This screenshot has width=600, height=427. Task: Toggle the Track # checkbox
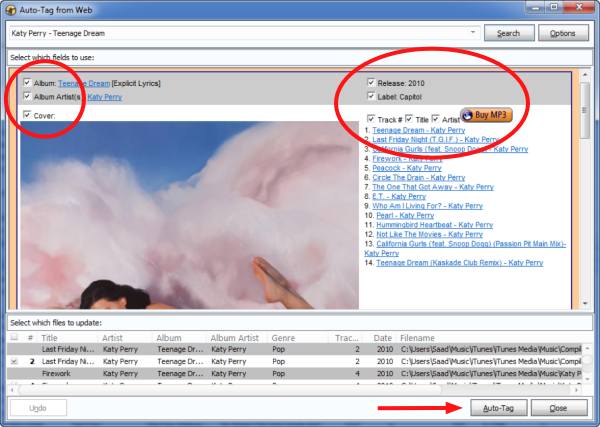point(371,118)
